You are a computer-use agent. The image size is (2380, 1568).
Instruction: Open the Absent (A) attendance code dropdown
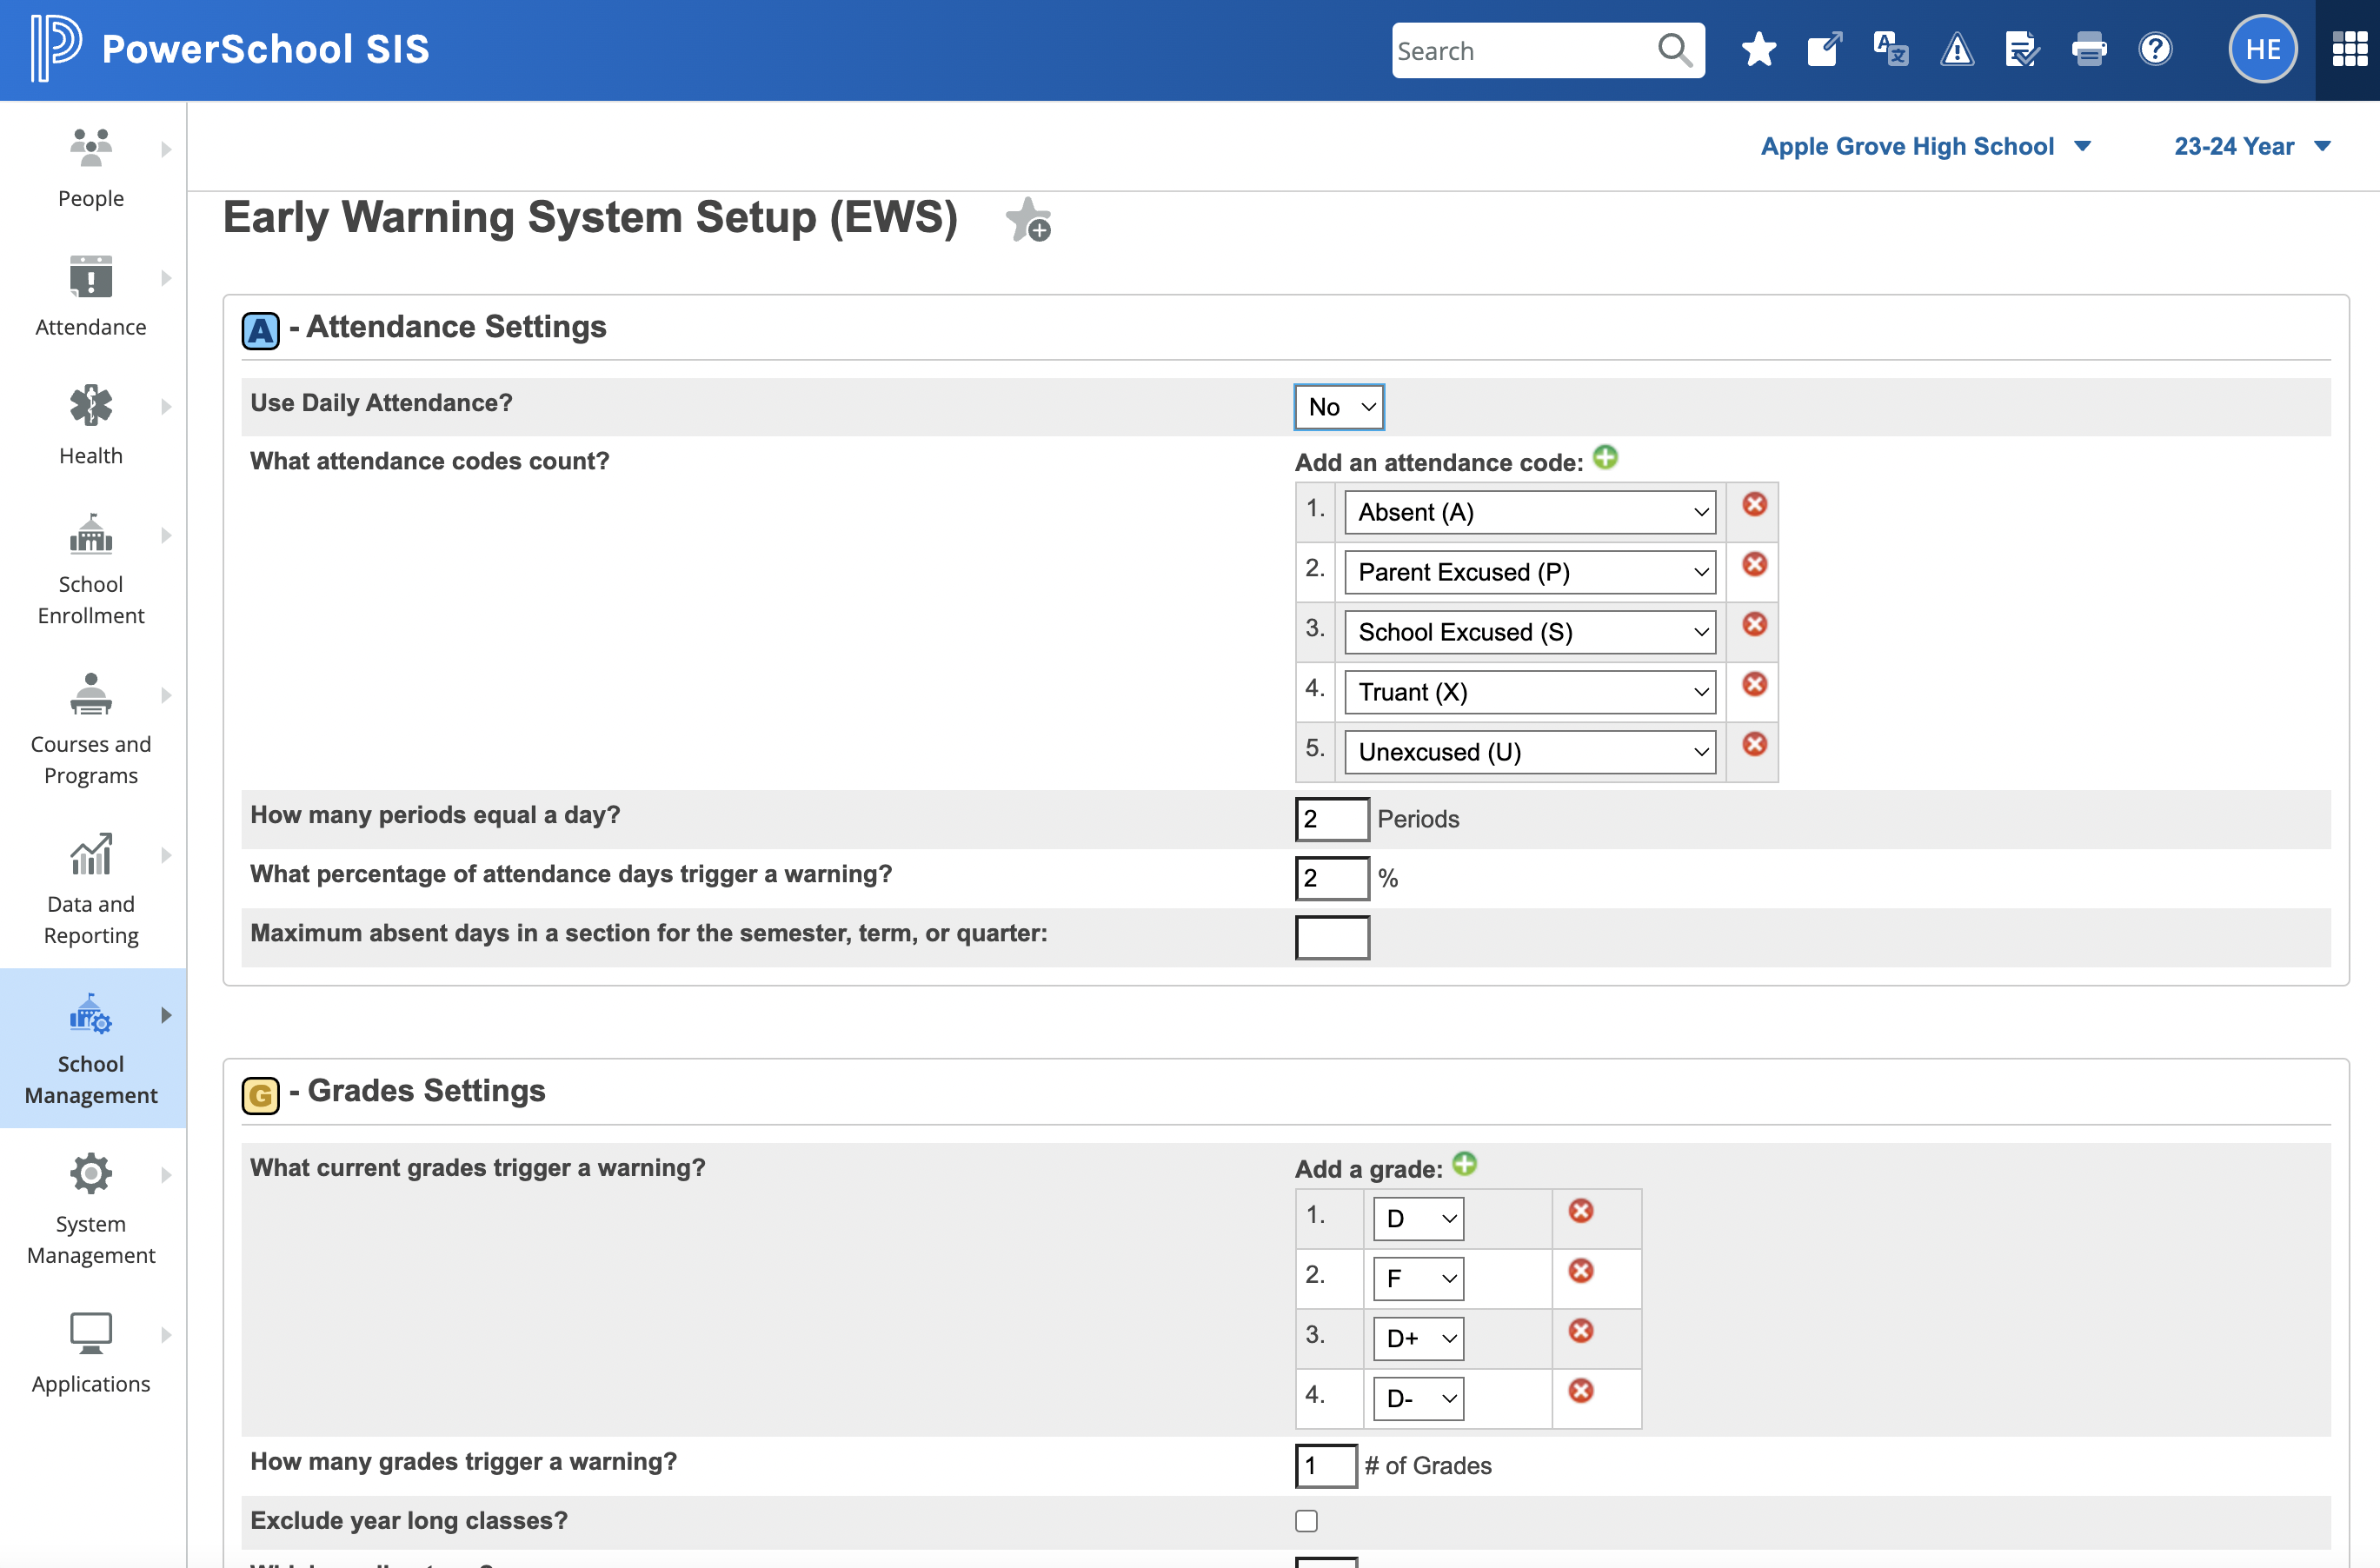point(1529,511)
